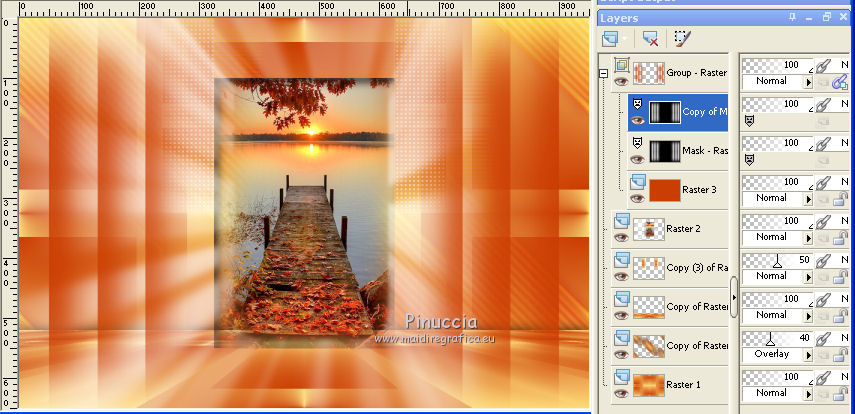Click the Edit Selection icon in Layers toolbar
855x414 pixels.
point(682,38)
